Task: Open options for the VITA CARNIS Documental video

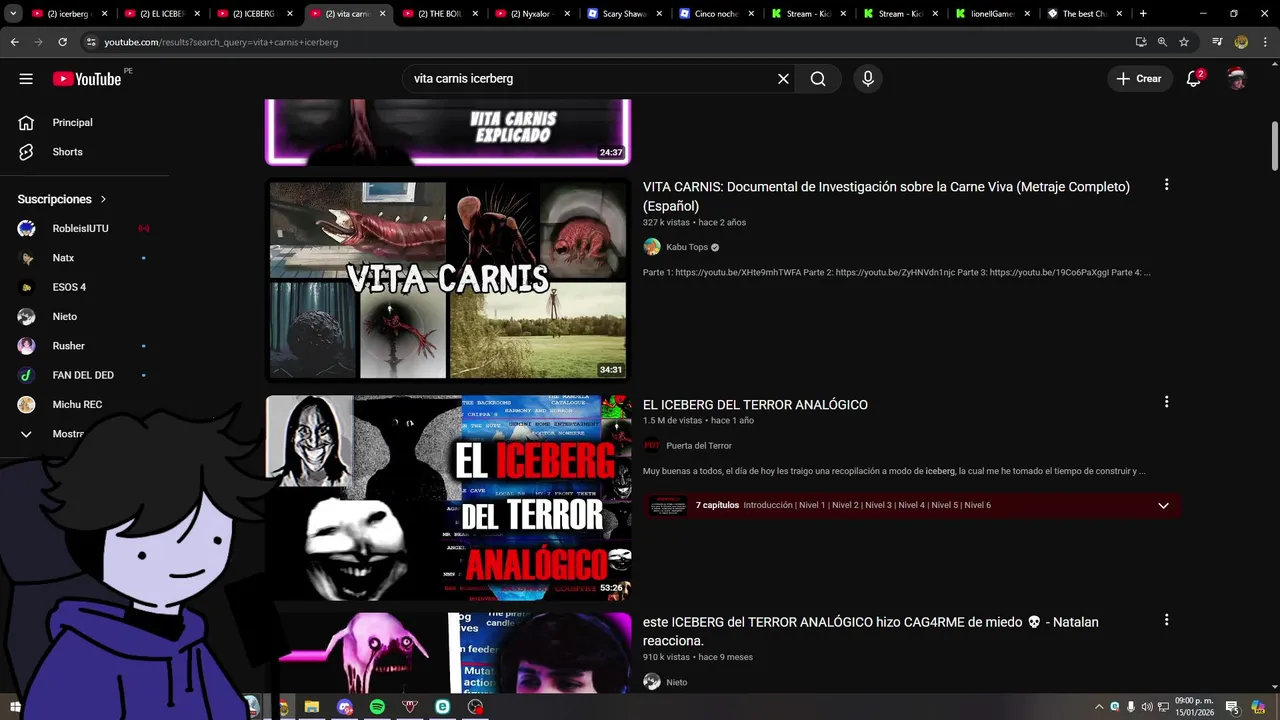Action: (x=1166, y=185)
